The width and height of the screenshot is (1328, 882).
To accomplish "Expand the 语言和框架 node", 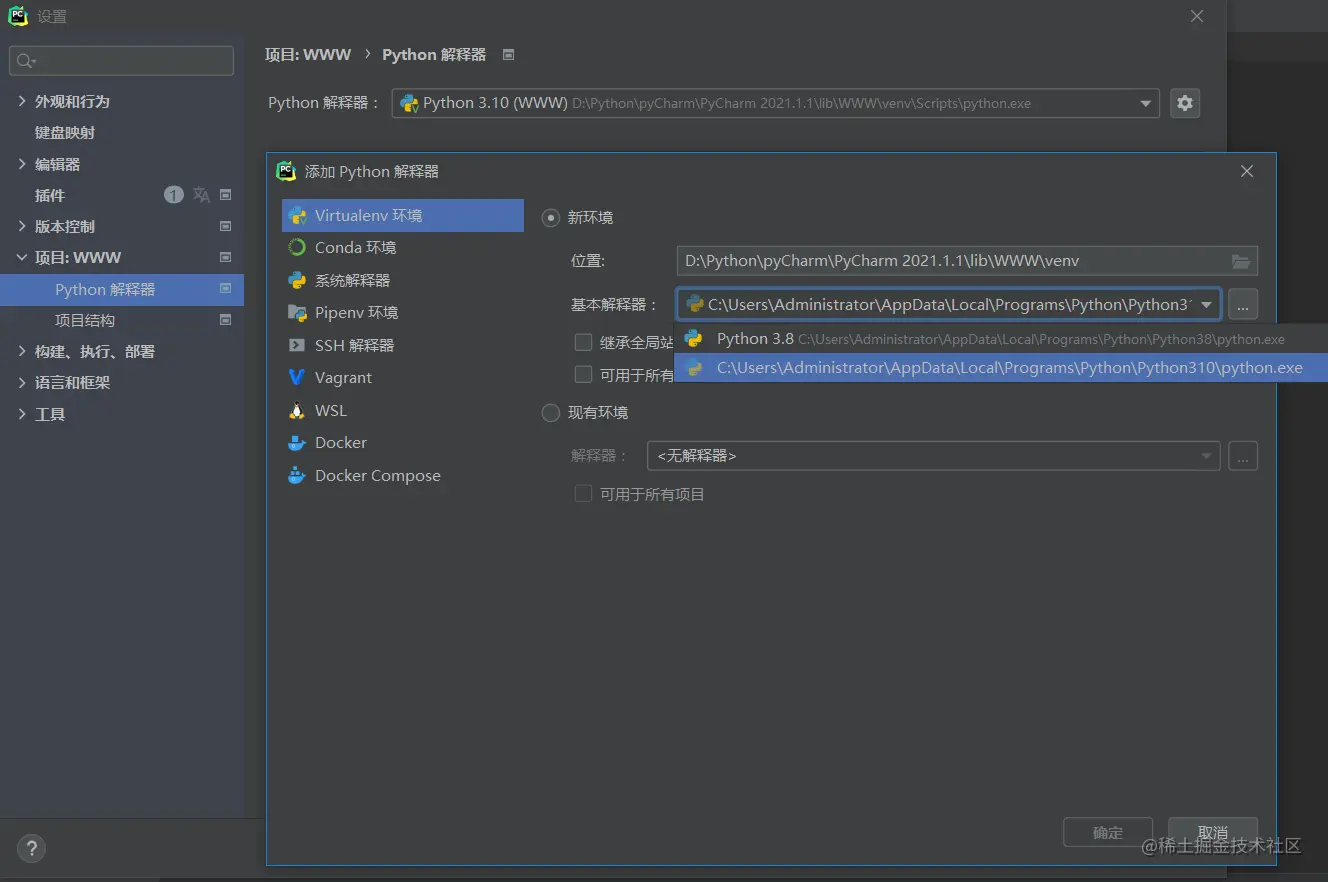I will pyautogui.click(x=22, y=382).
